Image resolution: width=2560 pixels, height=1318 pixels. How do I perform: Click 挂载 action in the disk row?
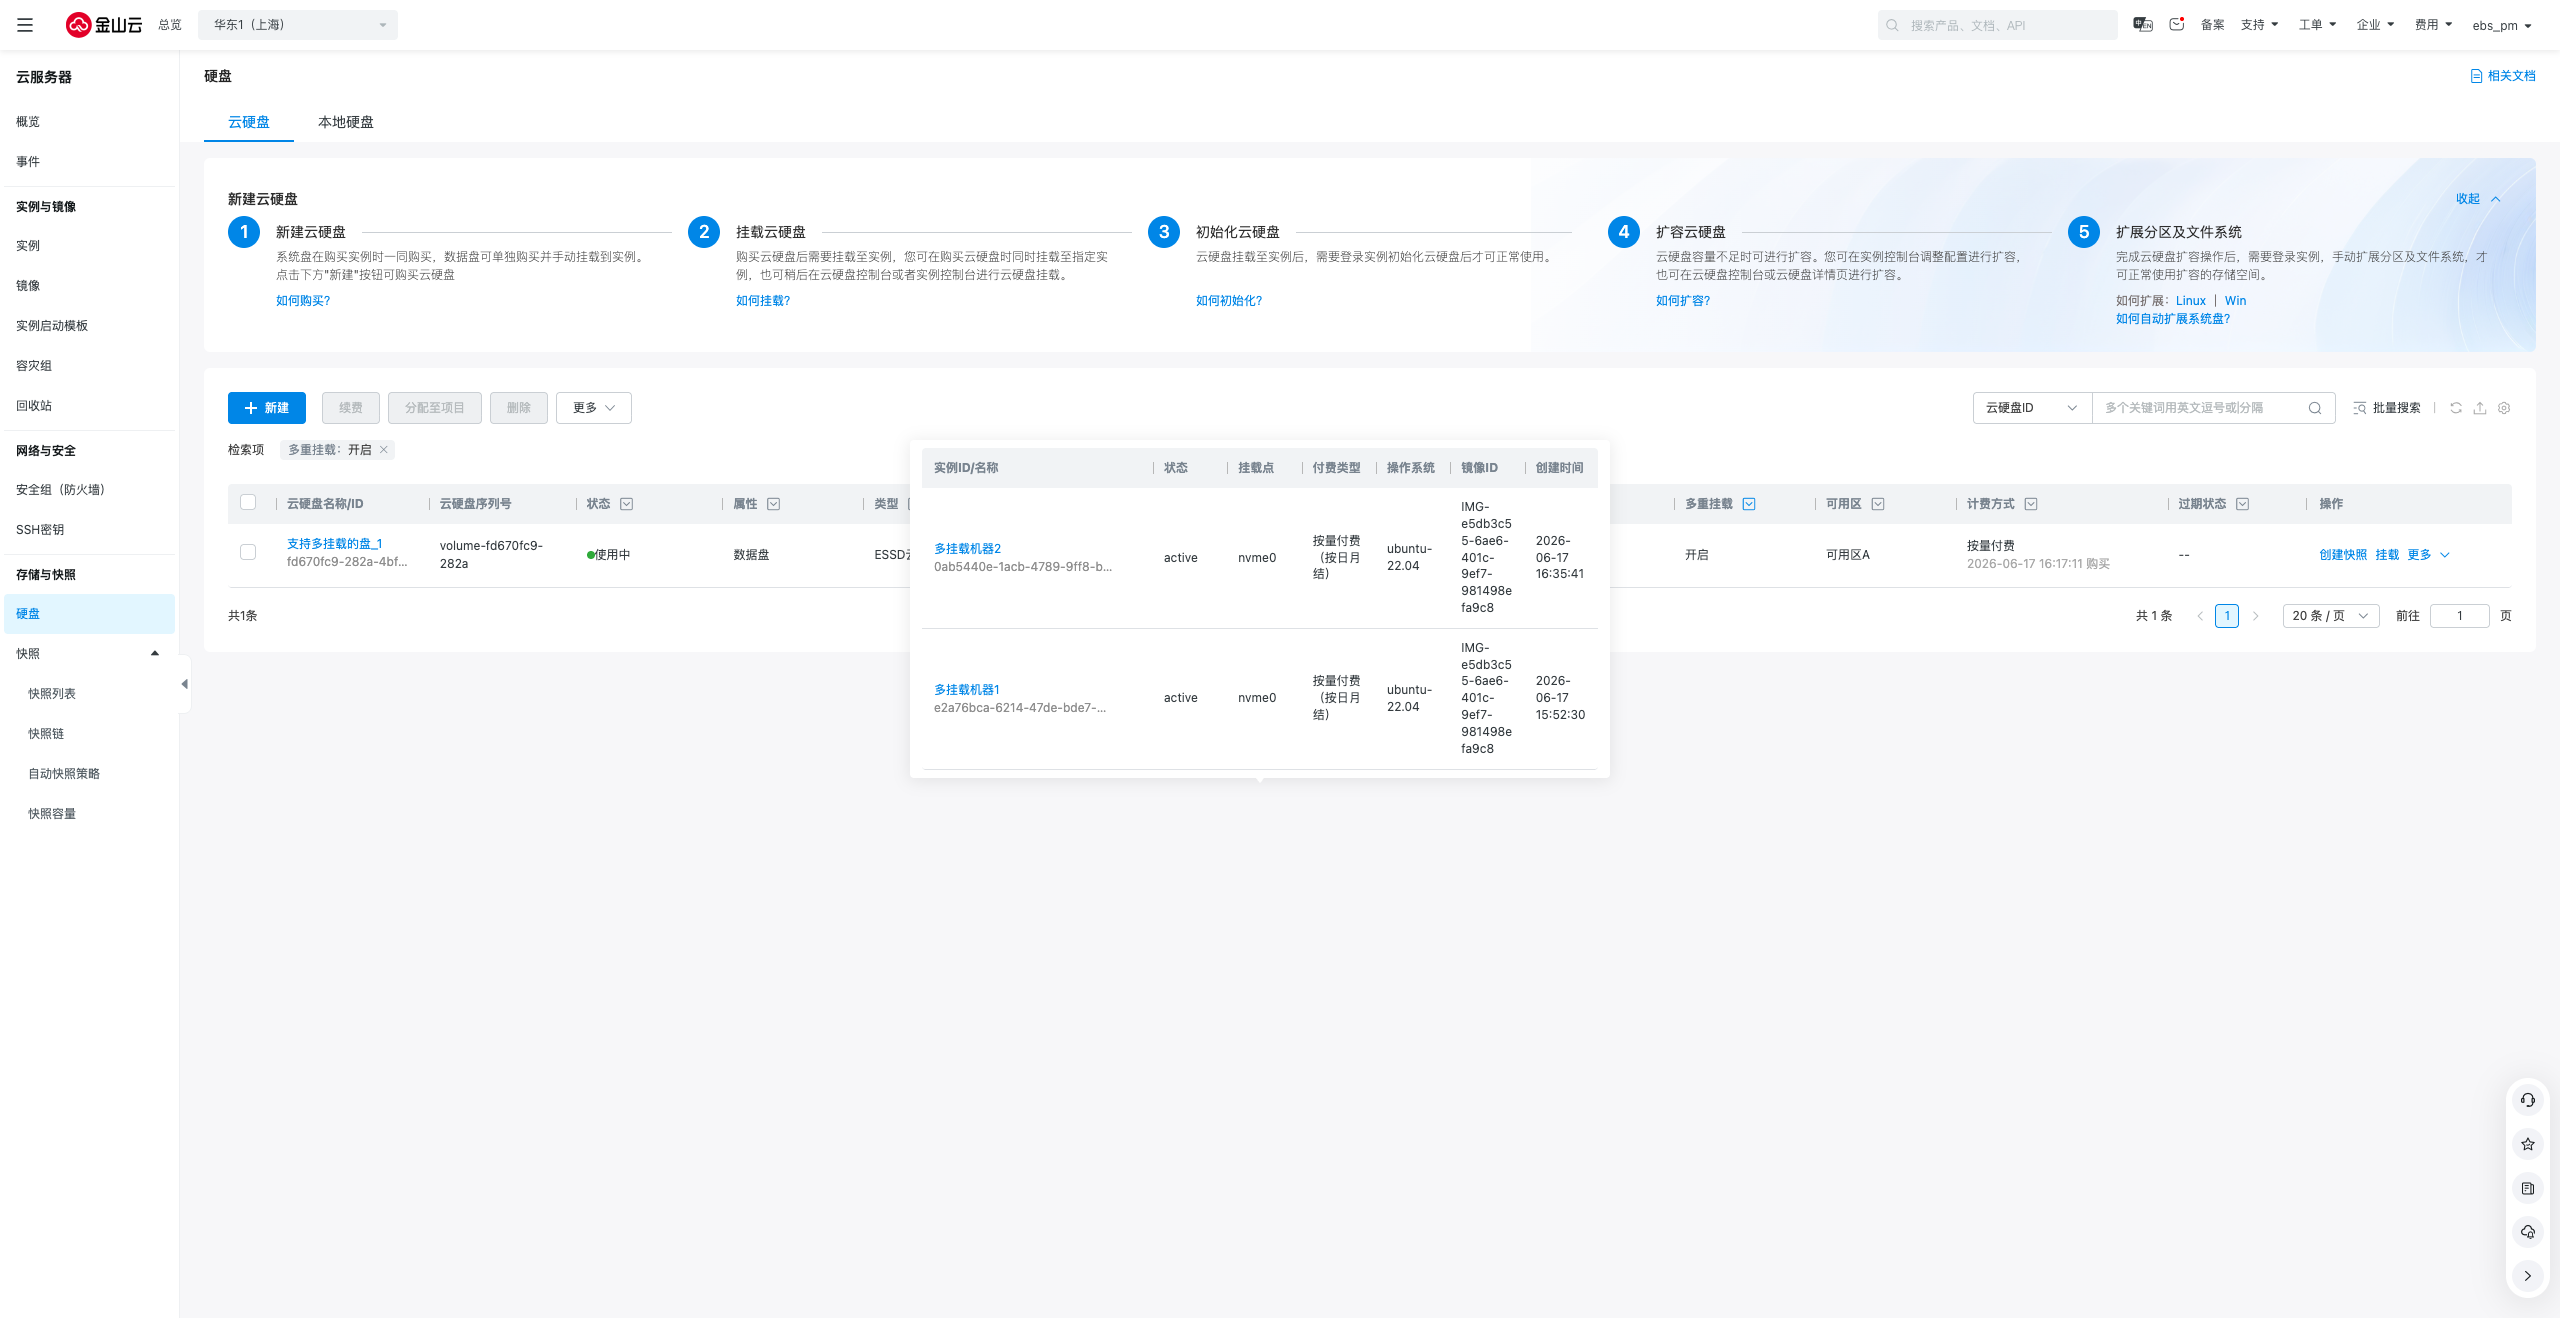[x=2387, y=555]
